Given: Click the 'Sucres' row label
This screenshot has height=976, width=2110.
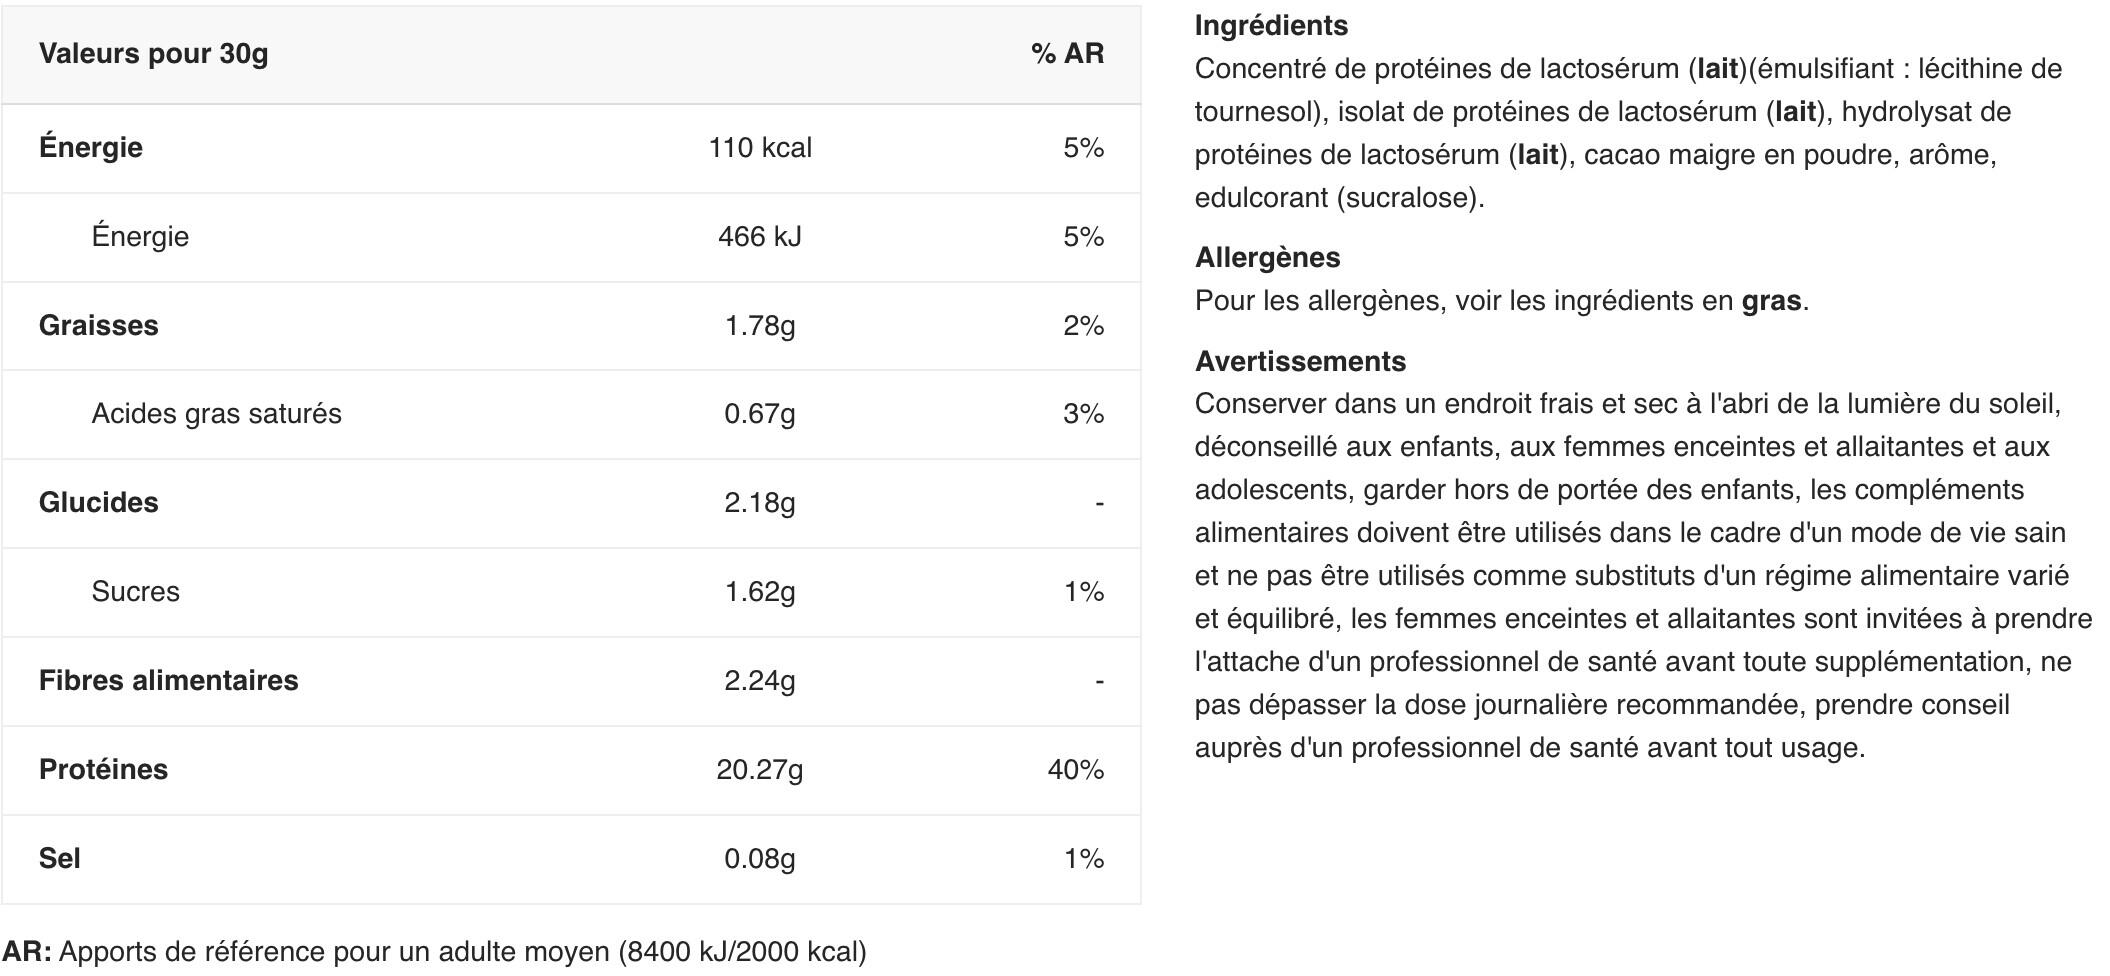Looking at the screenshot, I should 135,592.
